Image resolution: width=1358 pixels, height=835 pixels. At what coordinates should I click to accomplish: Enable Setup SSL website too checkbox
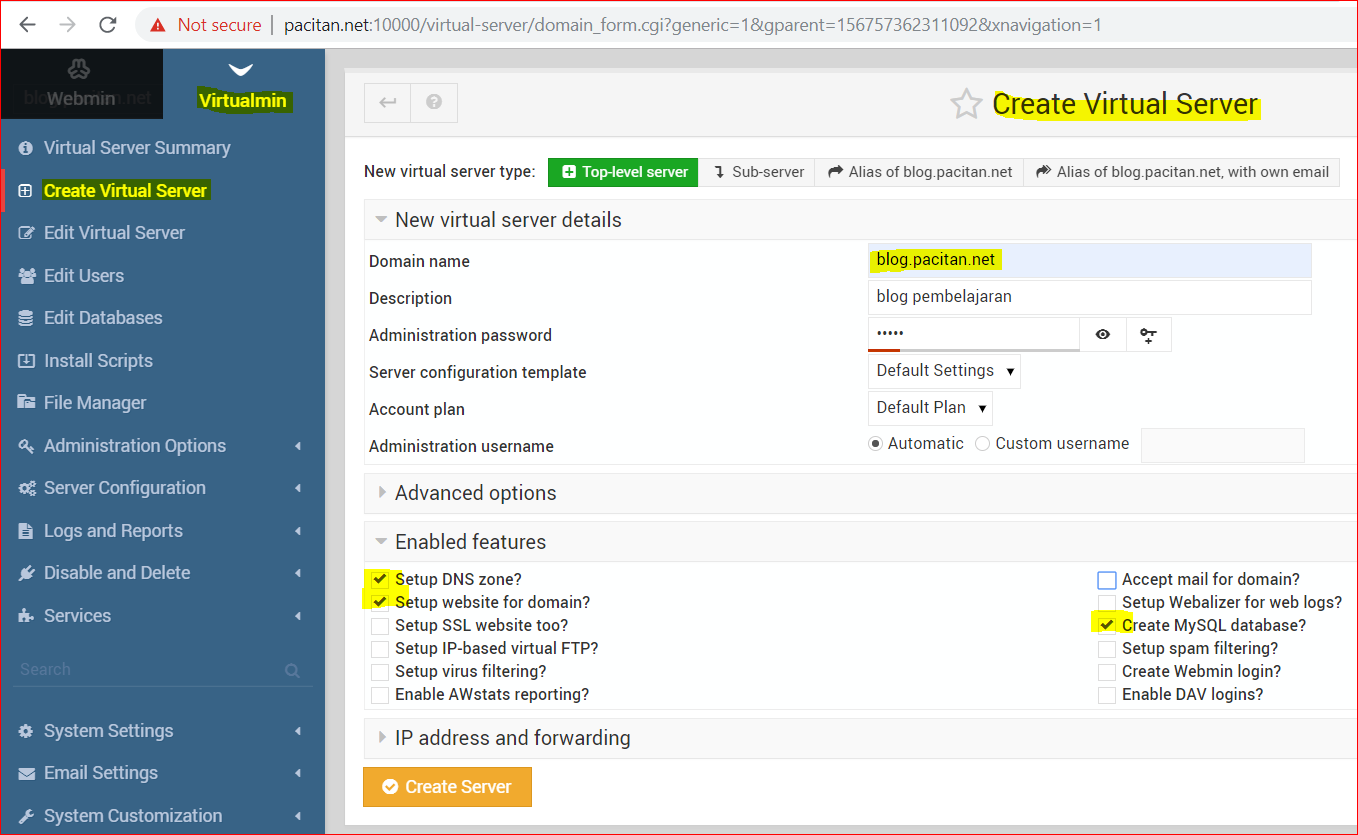pyautogui.click(x=380, y=626)
